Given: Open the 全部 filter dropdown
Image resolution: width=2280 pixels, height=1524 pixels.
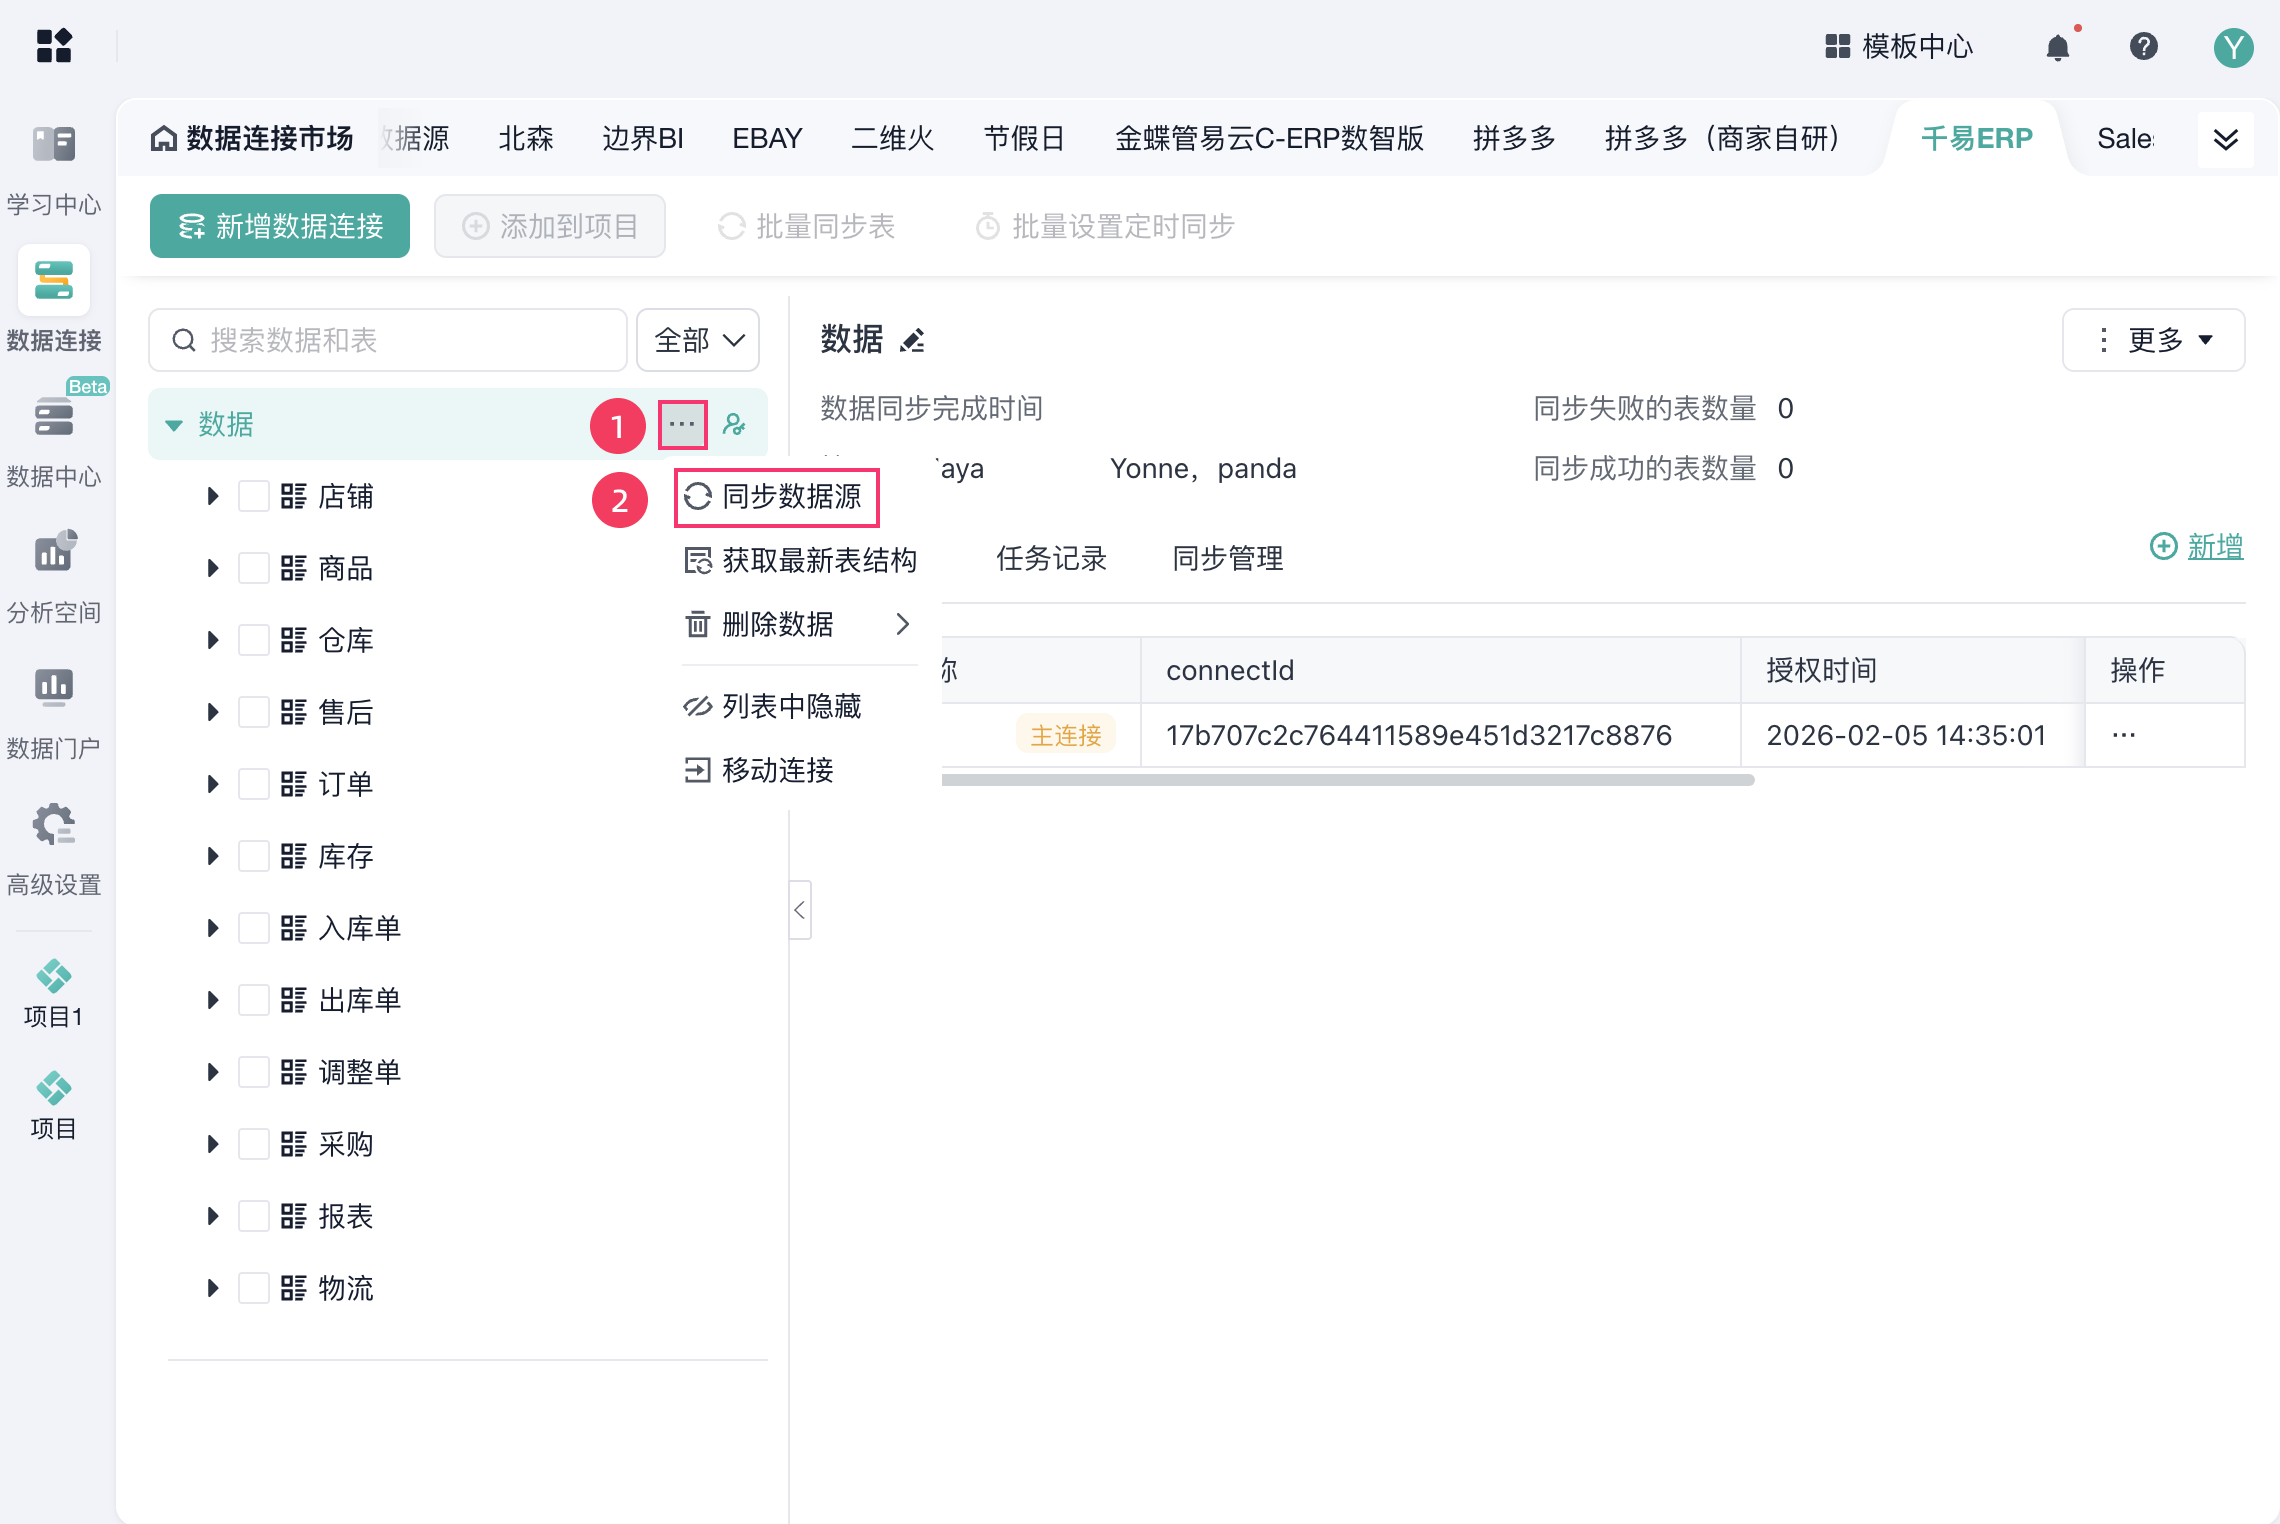Looking at the screenshot, I should pyautogui.click(x=698, y=340).
